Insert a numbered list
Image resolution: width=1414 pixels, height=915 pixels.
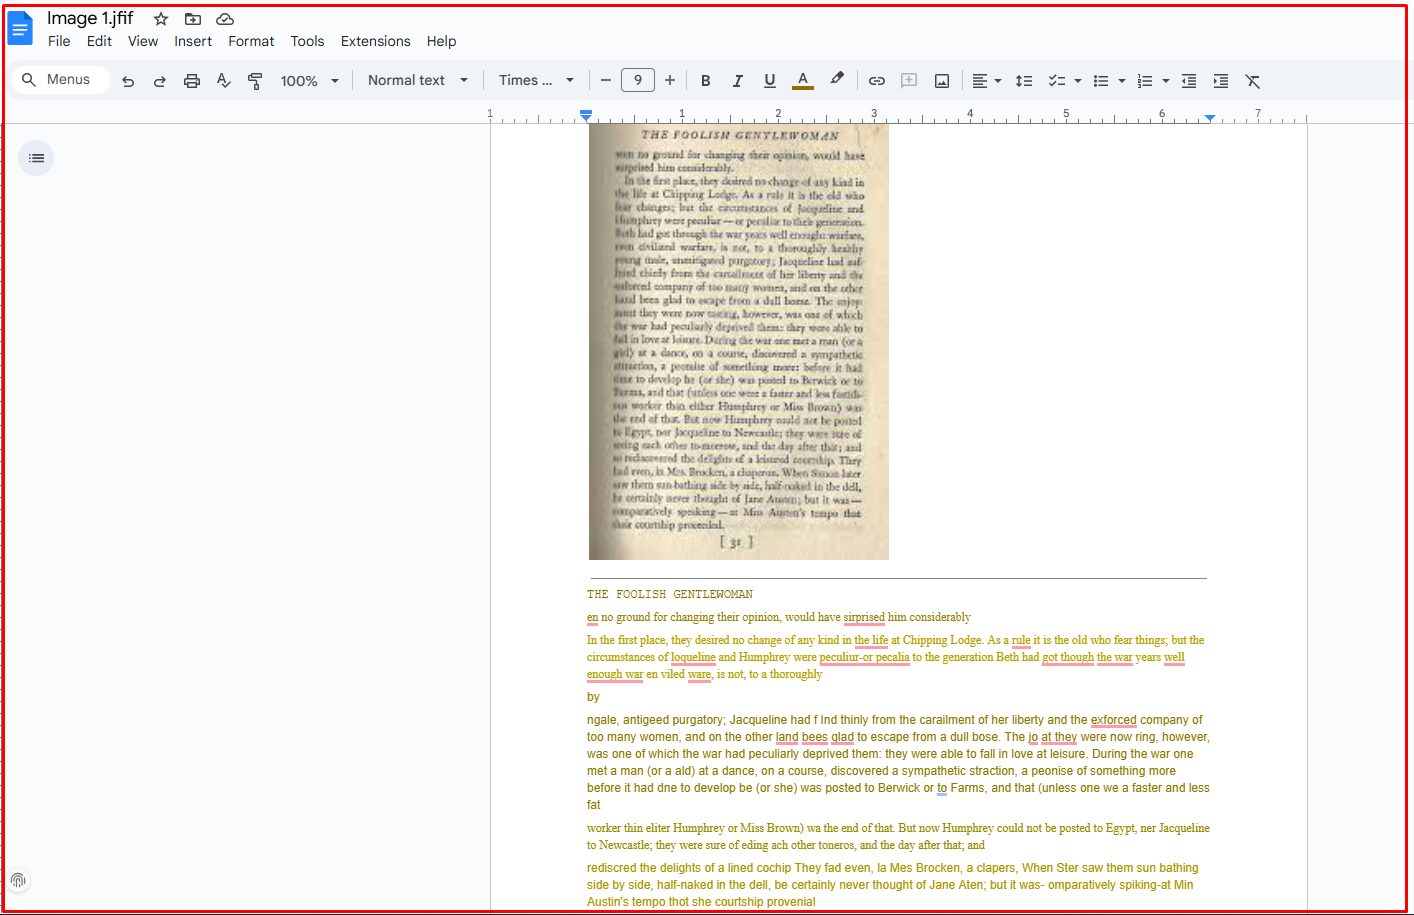[1145, 81]
